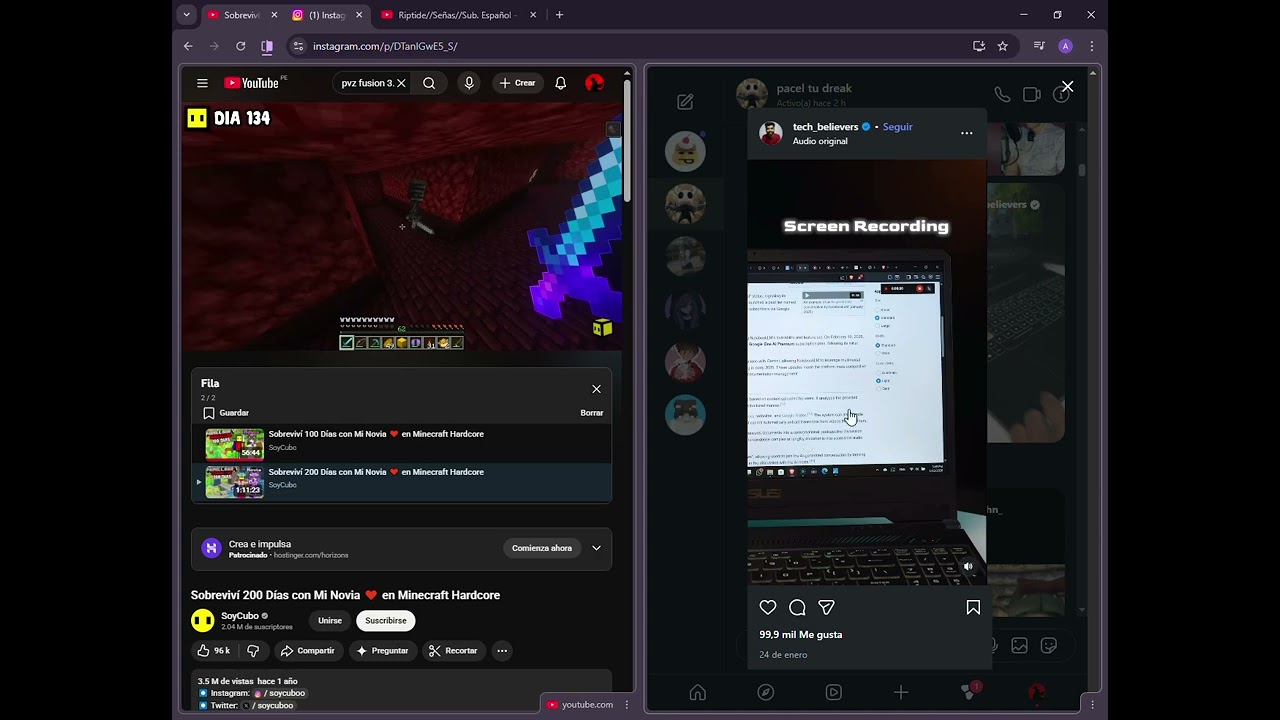Open the video's more actions ellipsis
Viewport: 1280px width, 720px height.
(x=502, y=651)
